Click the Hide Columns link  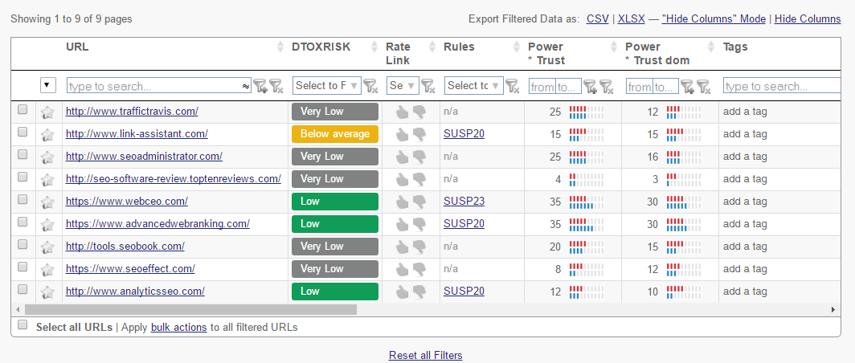tap(808, 19)
